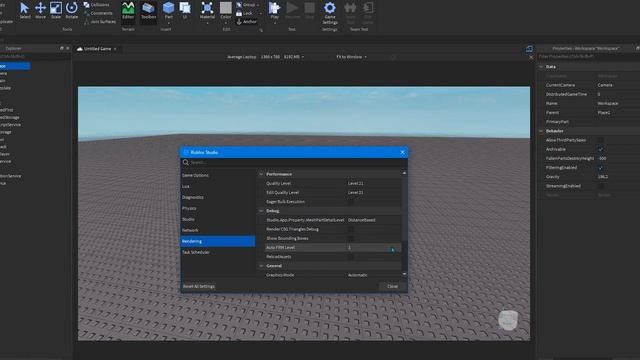The width and height of the screenshot is (640, 360).
Task: Open the Fit to Window dropdown
Action: pyautogui.click(x=351, y=57)
